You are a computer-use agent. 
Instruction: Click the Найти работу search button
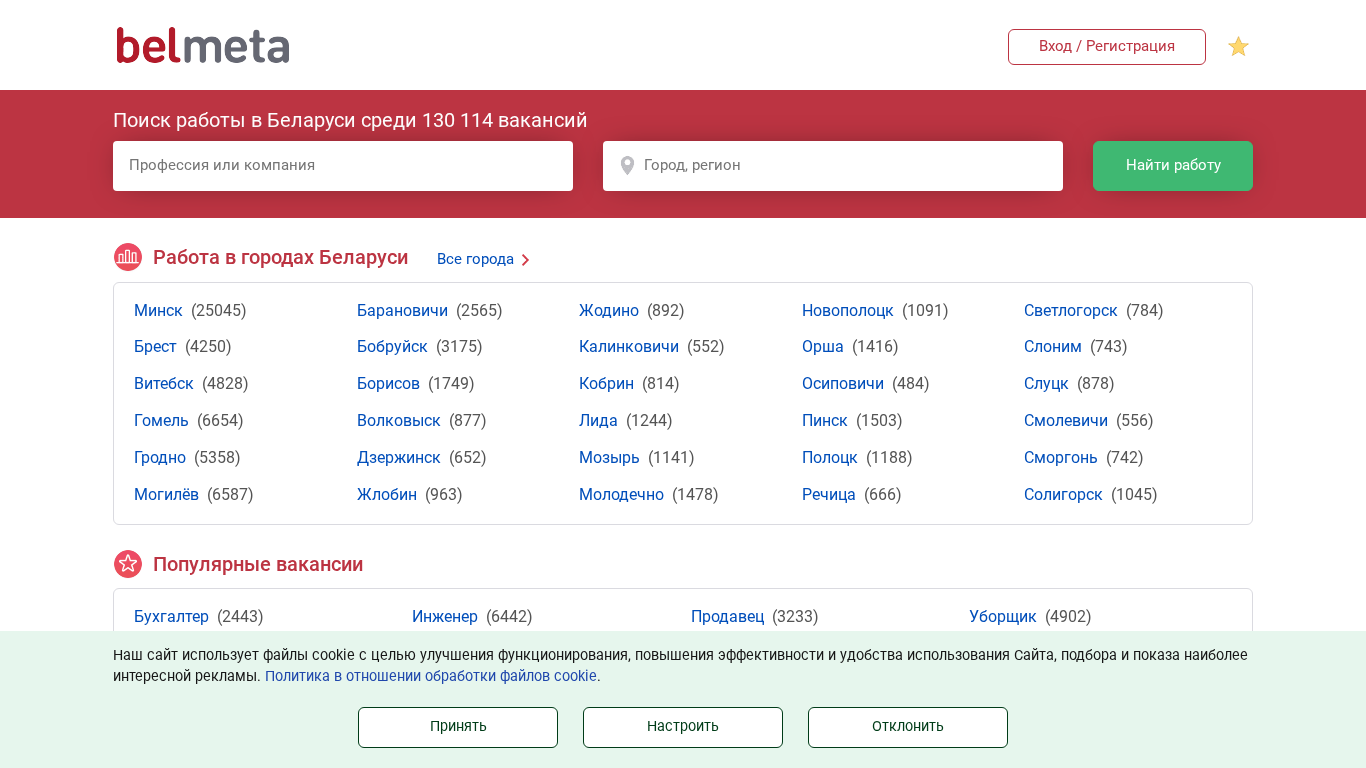1173,166
